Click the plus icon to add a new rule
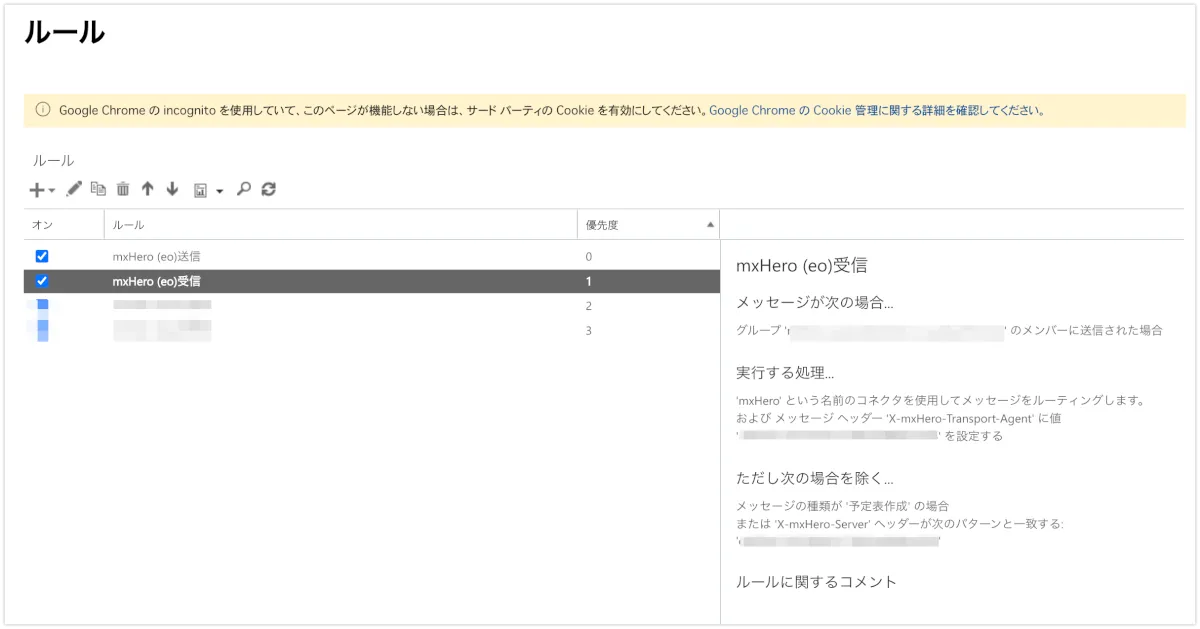 37,189
